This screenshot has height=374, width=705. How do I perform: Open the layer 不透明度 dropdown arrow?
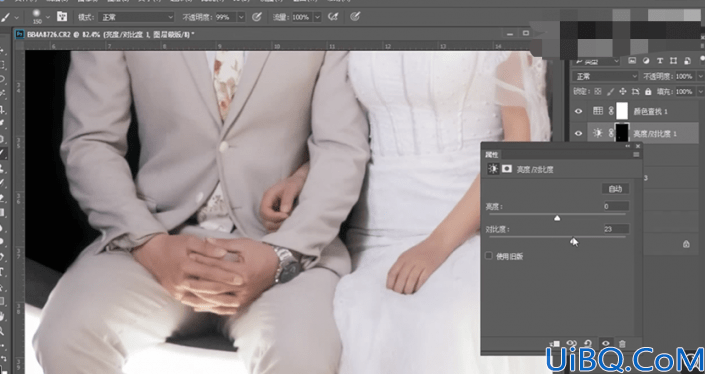[700, 76]
